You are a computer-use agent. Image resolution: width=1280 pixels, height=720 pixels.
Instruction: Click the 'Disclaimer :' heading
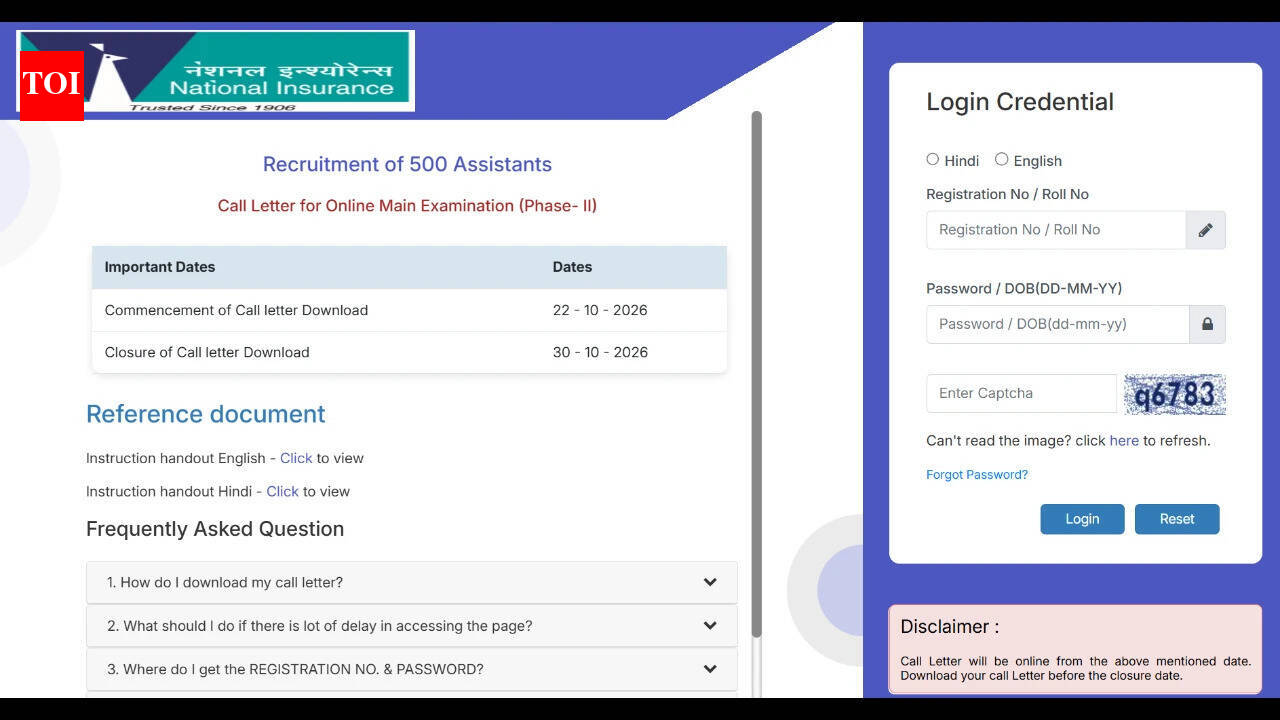pyautogui.click(x=949, y=627)
